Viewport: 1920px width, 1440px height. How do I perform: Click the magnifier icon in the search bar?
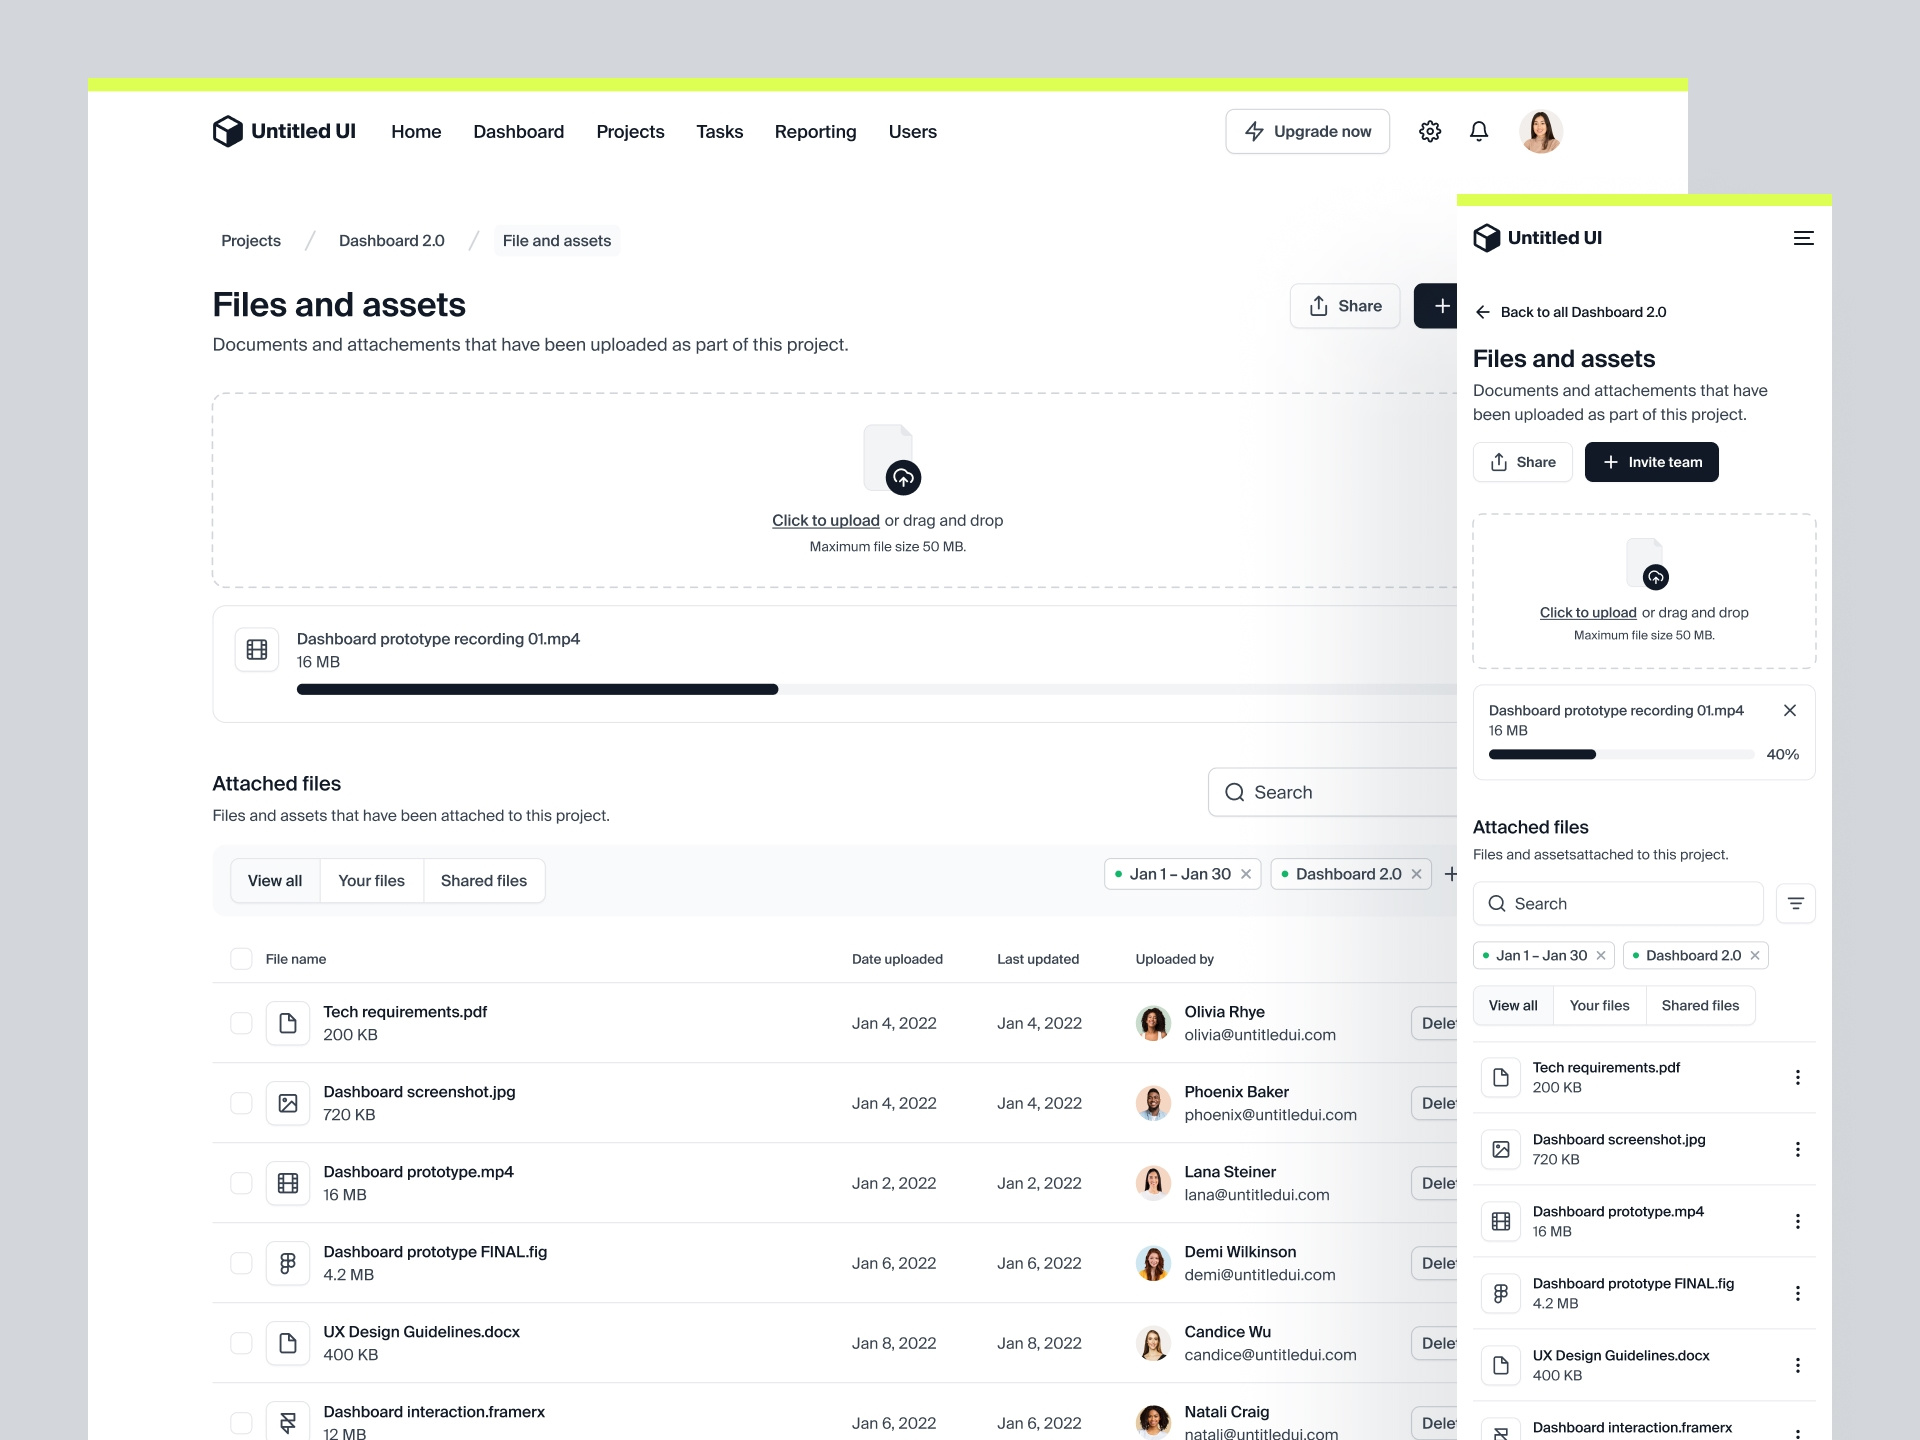pyautogui.click(x=1236, y=791)
